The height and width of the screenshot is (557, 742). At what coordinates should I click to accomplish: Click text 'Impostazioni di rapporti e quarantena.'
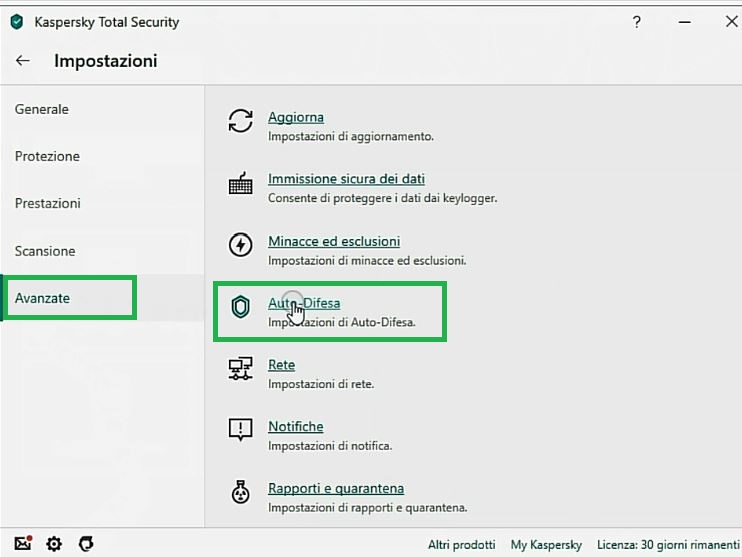pos(368,508)
